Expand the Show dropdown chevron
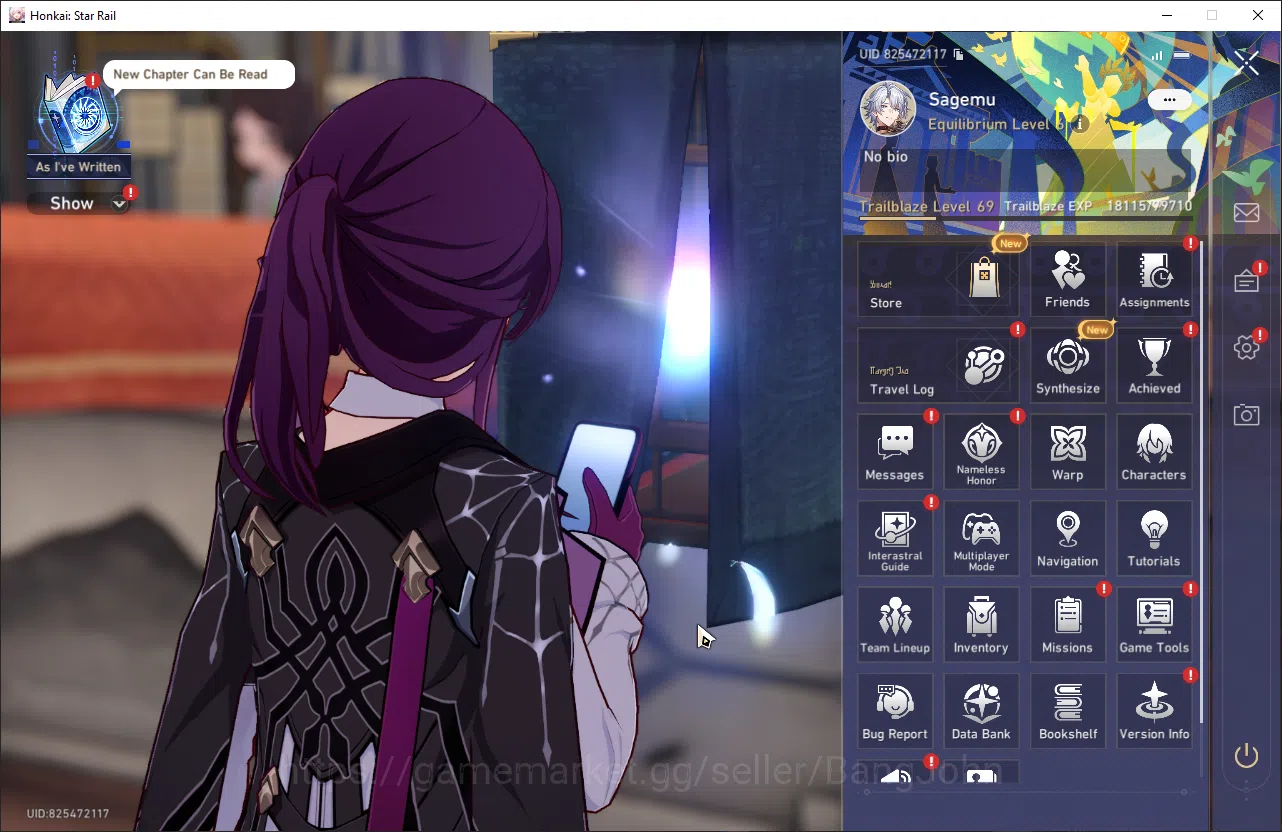Screen dimensions: 1282x832 119,204
